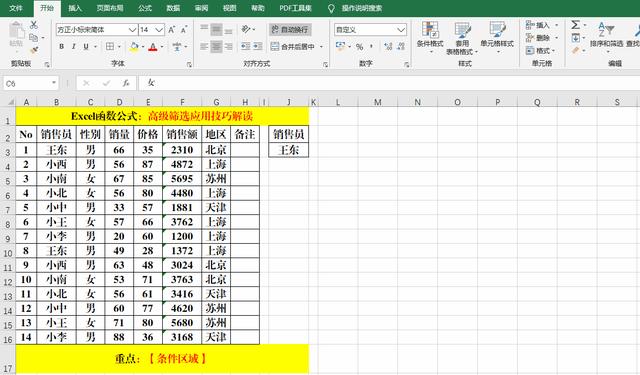Toggle Bold formatting

(x=61, y=47)
